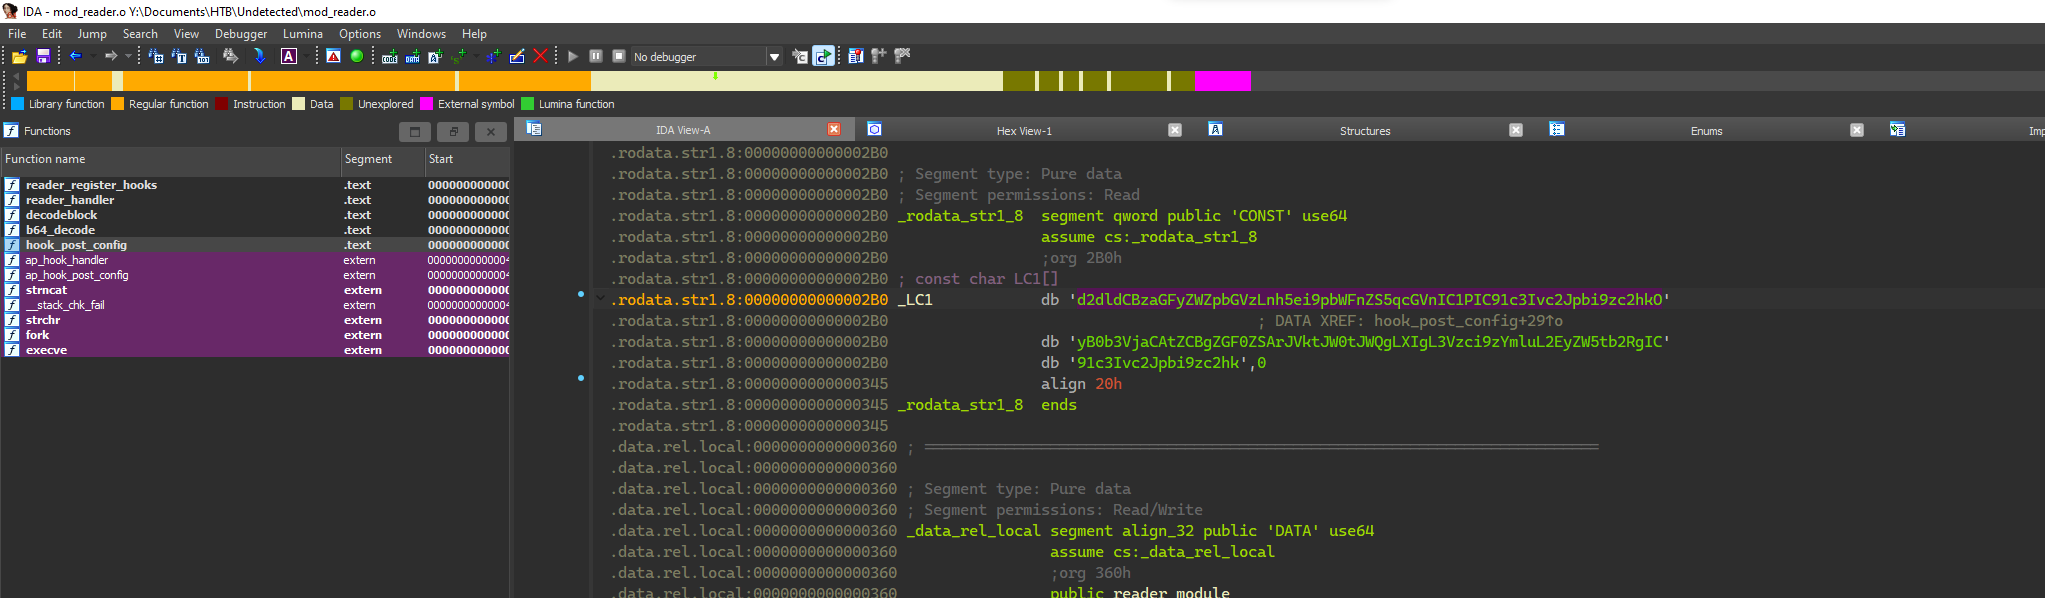Click the add CODE toolbar icon
Viewport: 2045px width, 598px height.
[x=390, y=57]
